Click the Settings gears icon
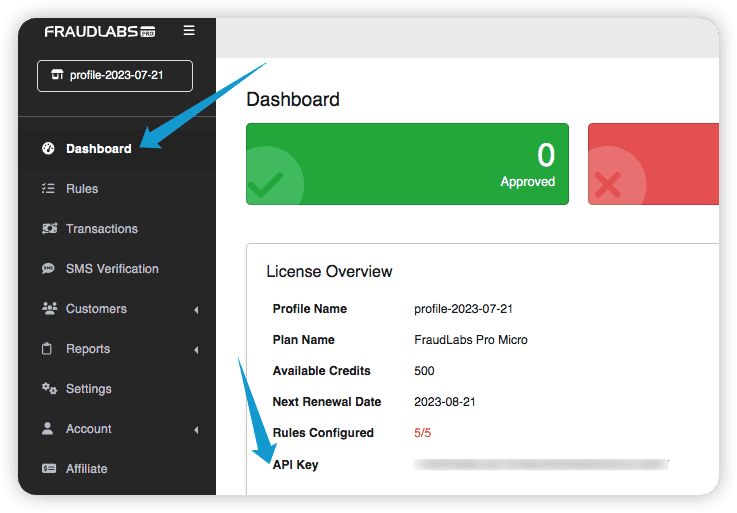 (x=49, y=388)
